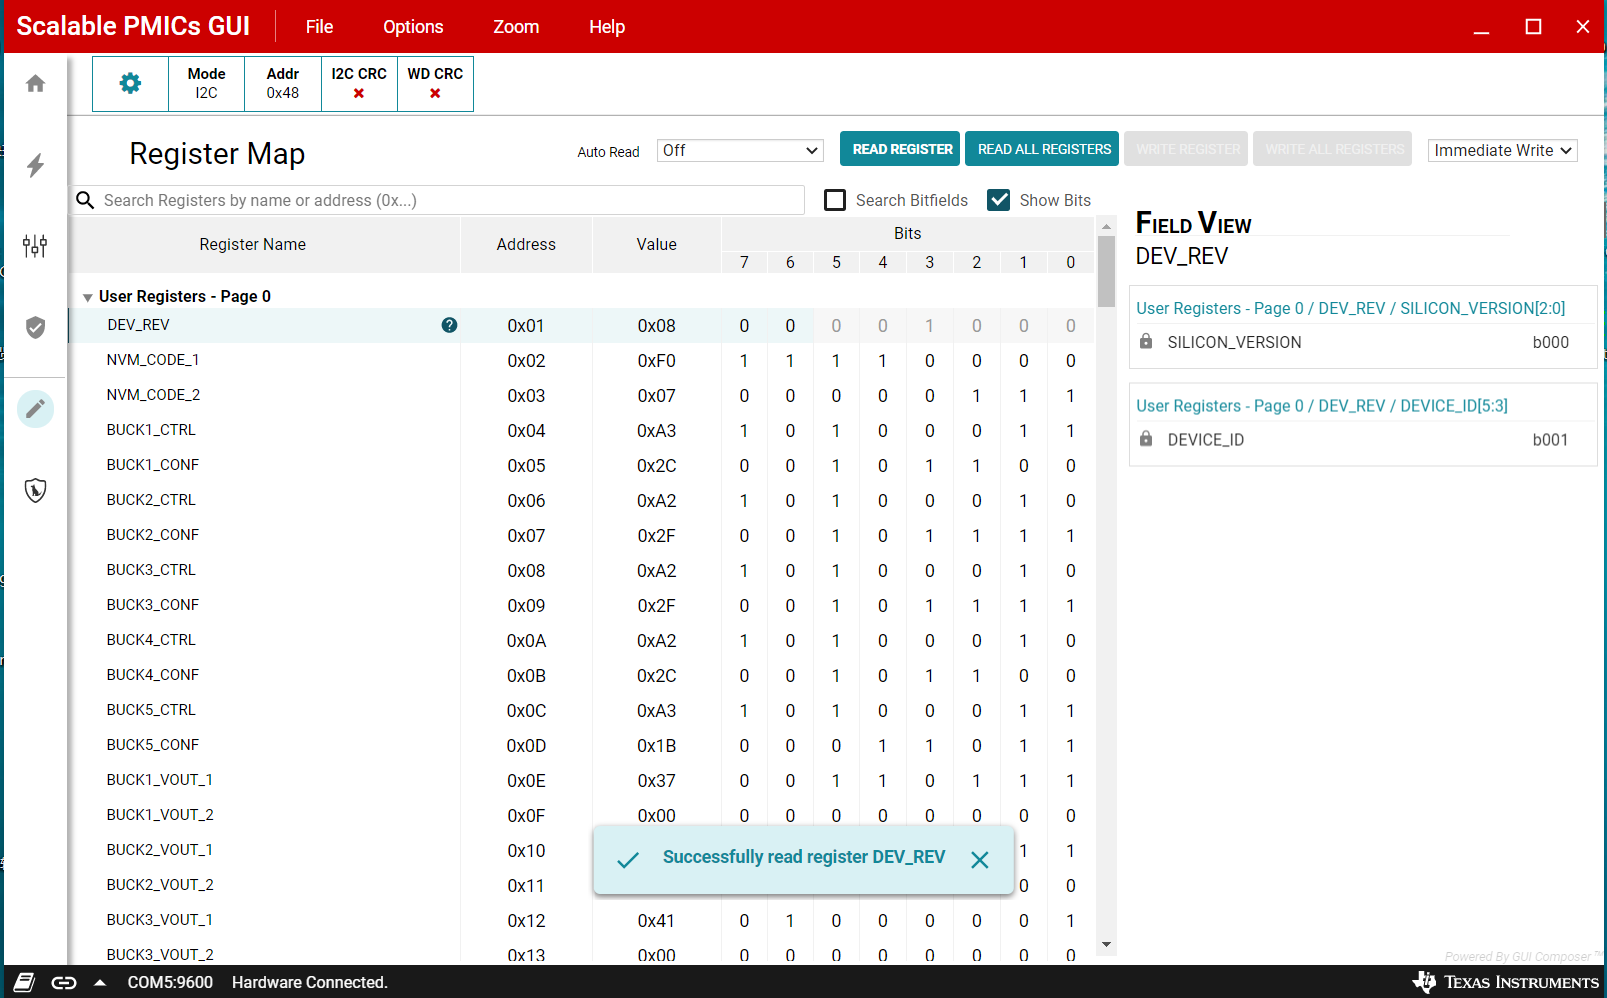Click the Value column header
This screenshot has width=1607, height=998.
point(657,244)
